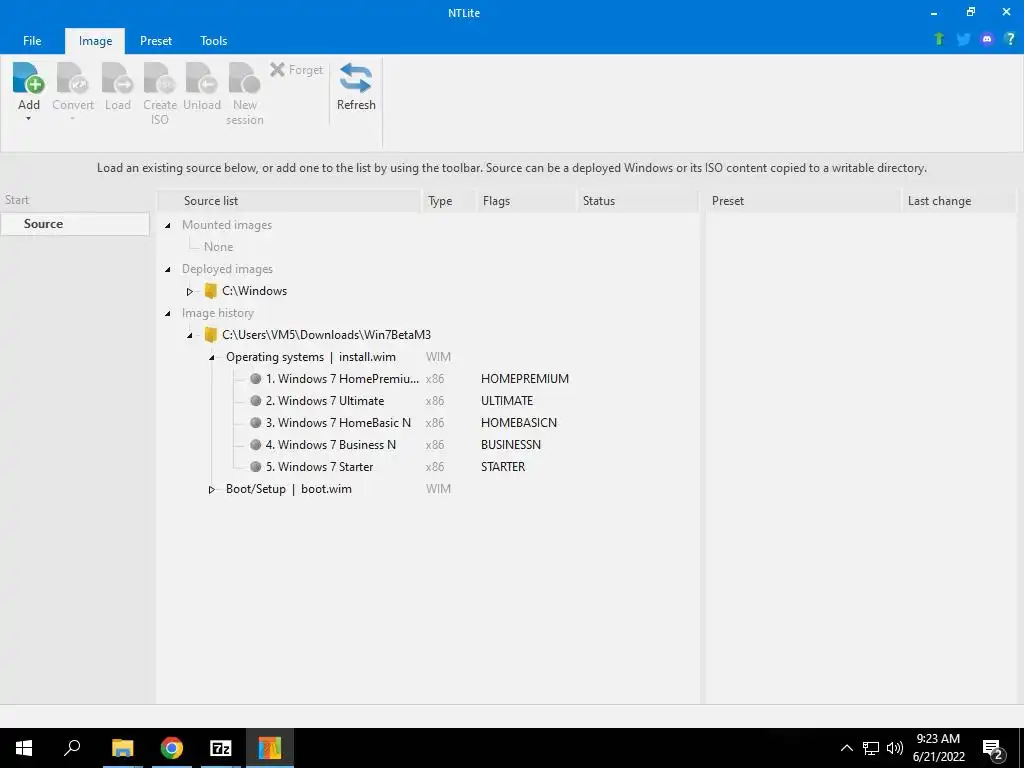Screen dimensions: 1024x768
Task: Click Windows 7 HomeBasic N status circle
Action: 255,423
